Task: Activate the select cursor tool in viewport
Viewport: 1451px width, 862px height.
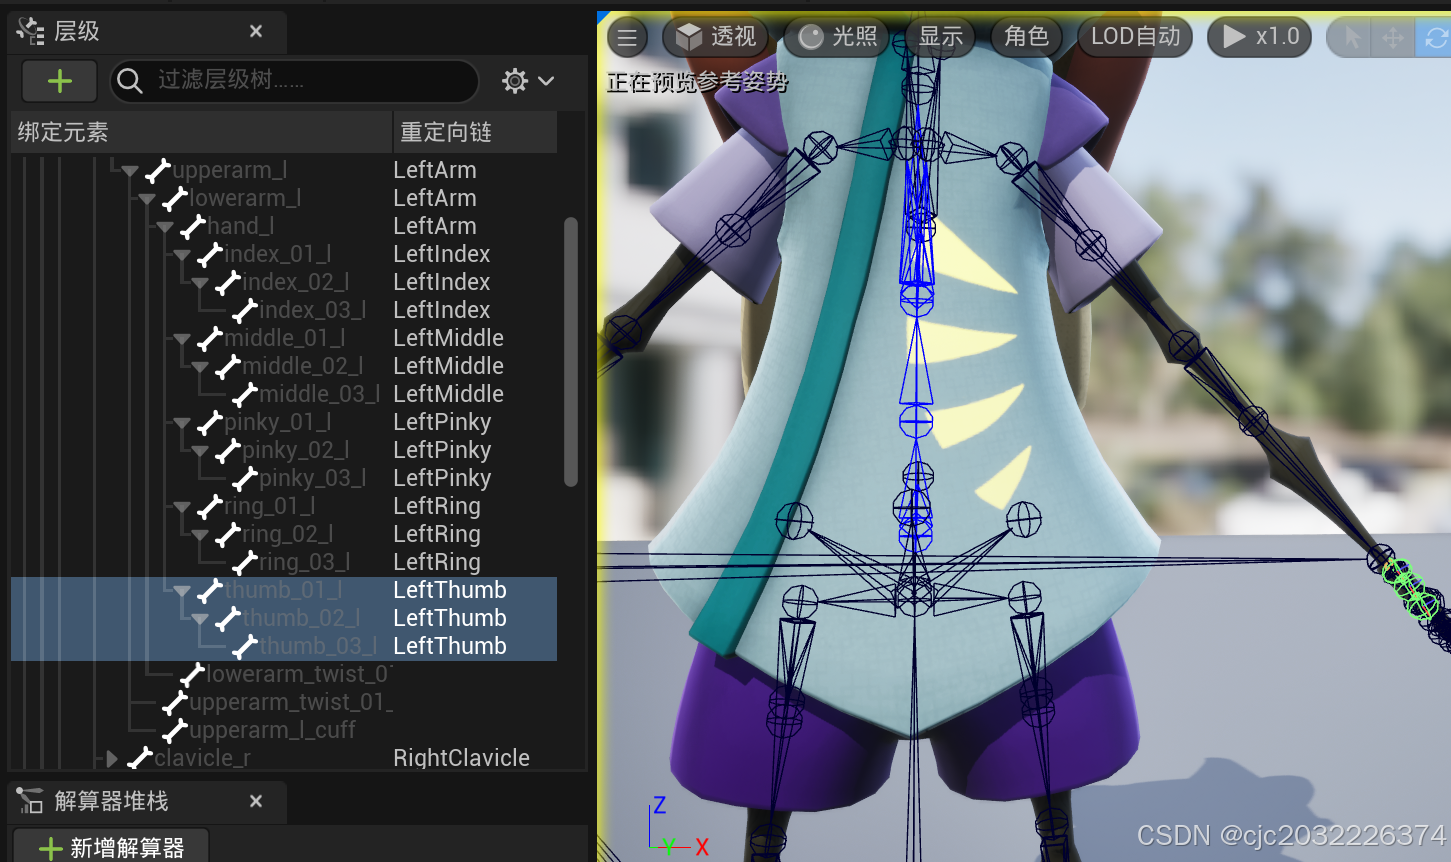Action: (1352, 38)
